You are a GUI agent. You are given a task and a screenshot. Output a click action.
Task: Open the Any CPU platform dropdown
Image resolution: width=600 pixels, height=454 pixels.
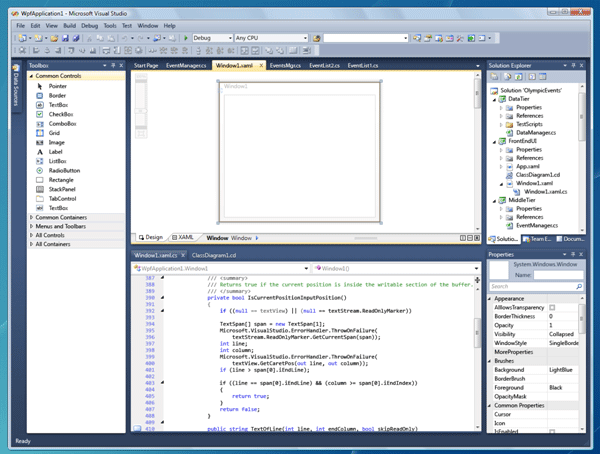point(270,37)
